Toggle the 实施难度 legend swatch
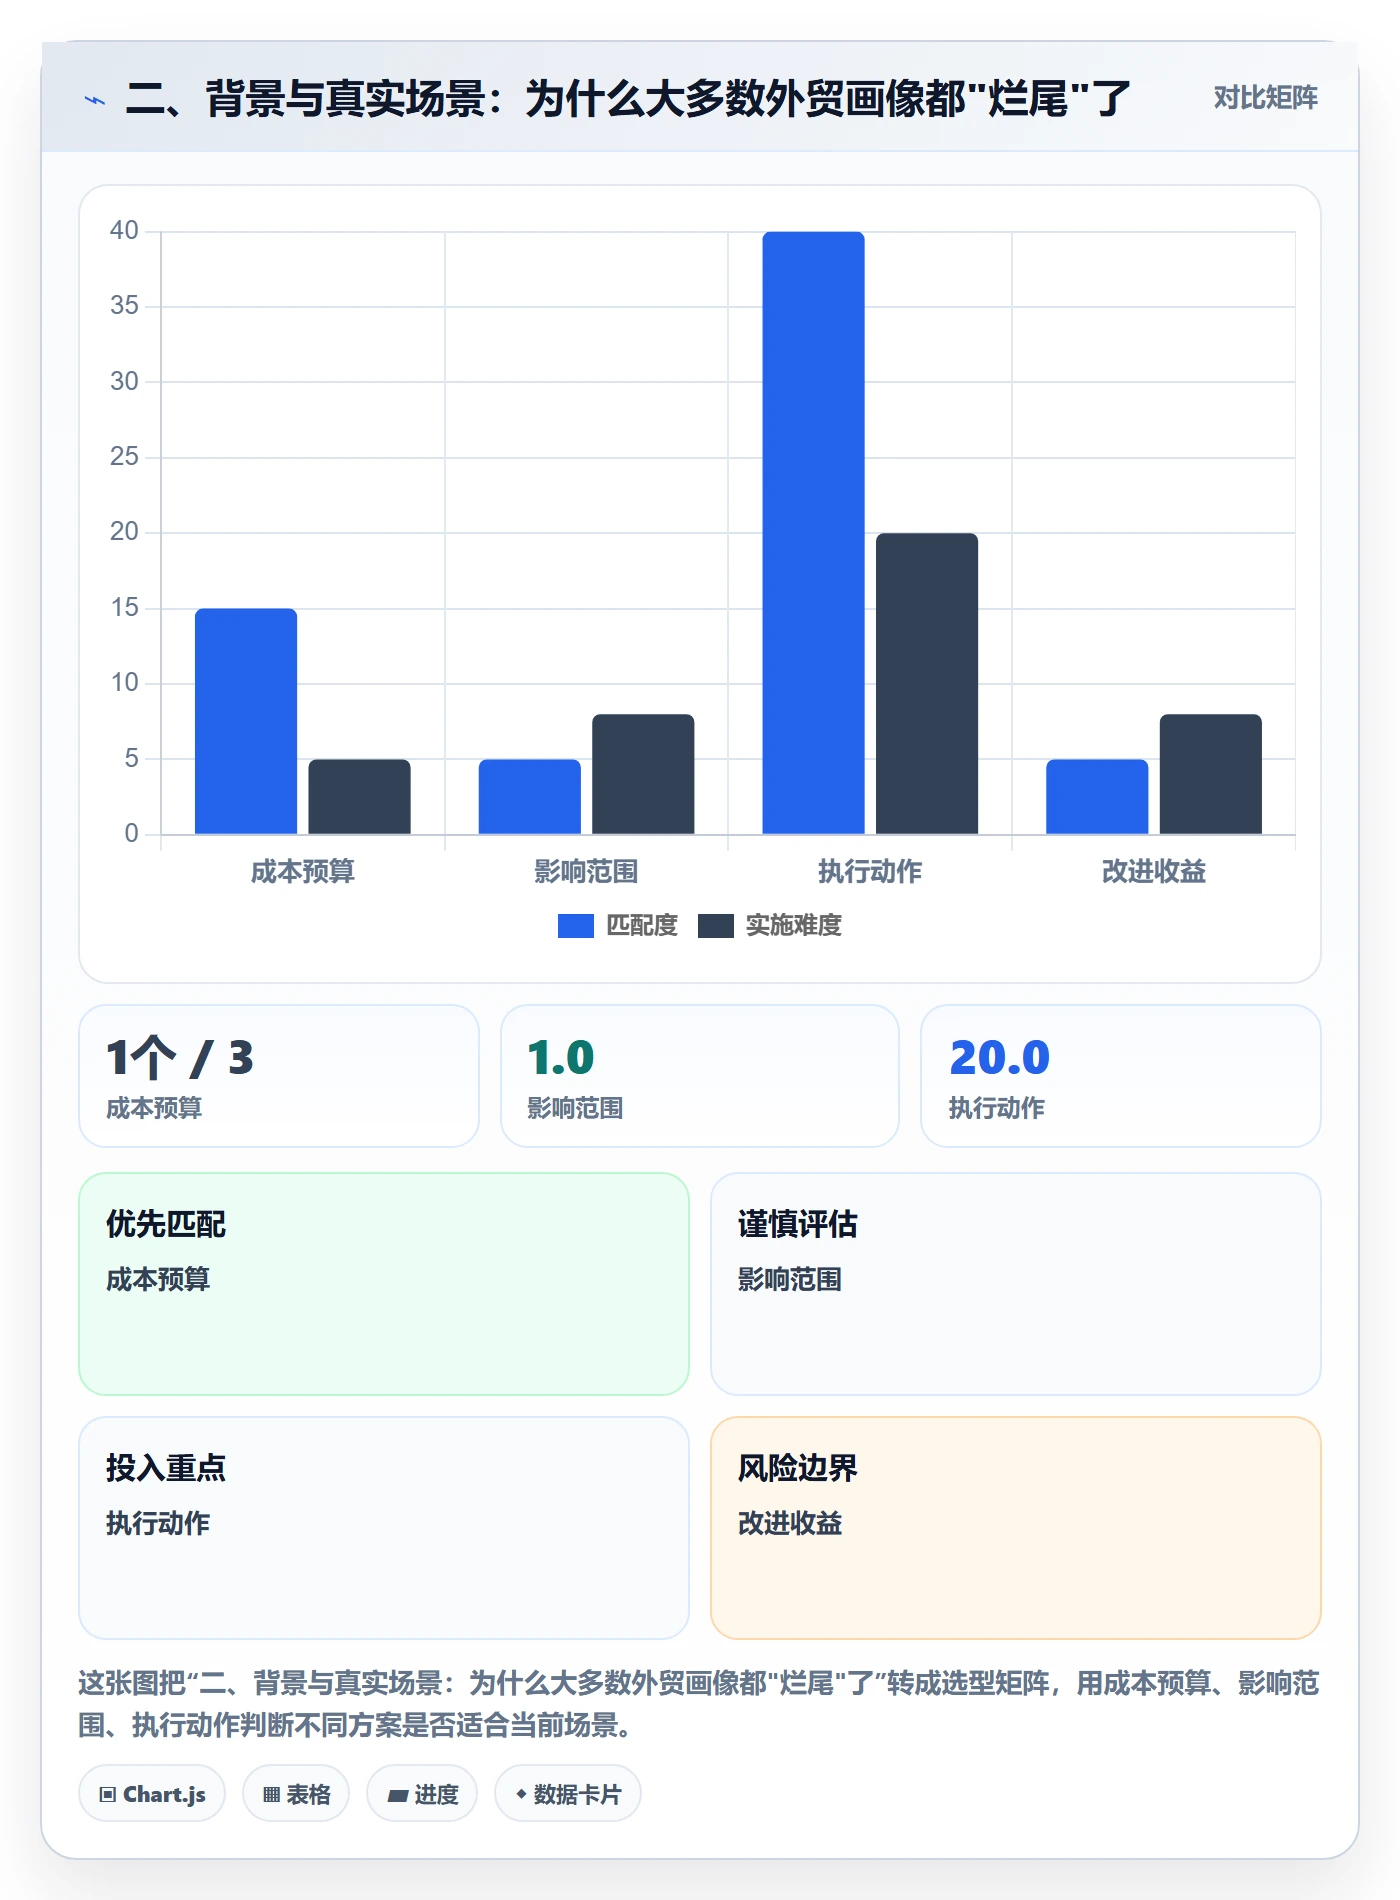The height and width of the screenshot is (1900, 1400). 715,926
